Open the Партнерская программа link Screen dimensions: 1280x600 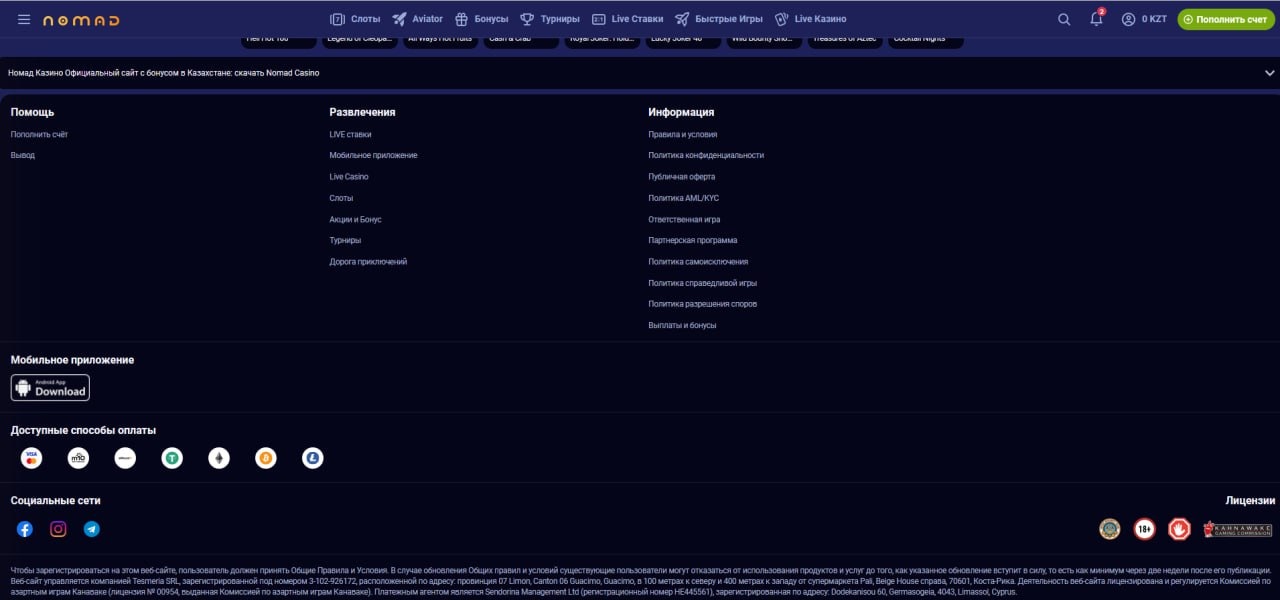click(693, 240)
